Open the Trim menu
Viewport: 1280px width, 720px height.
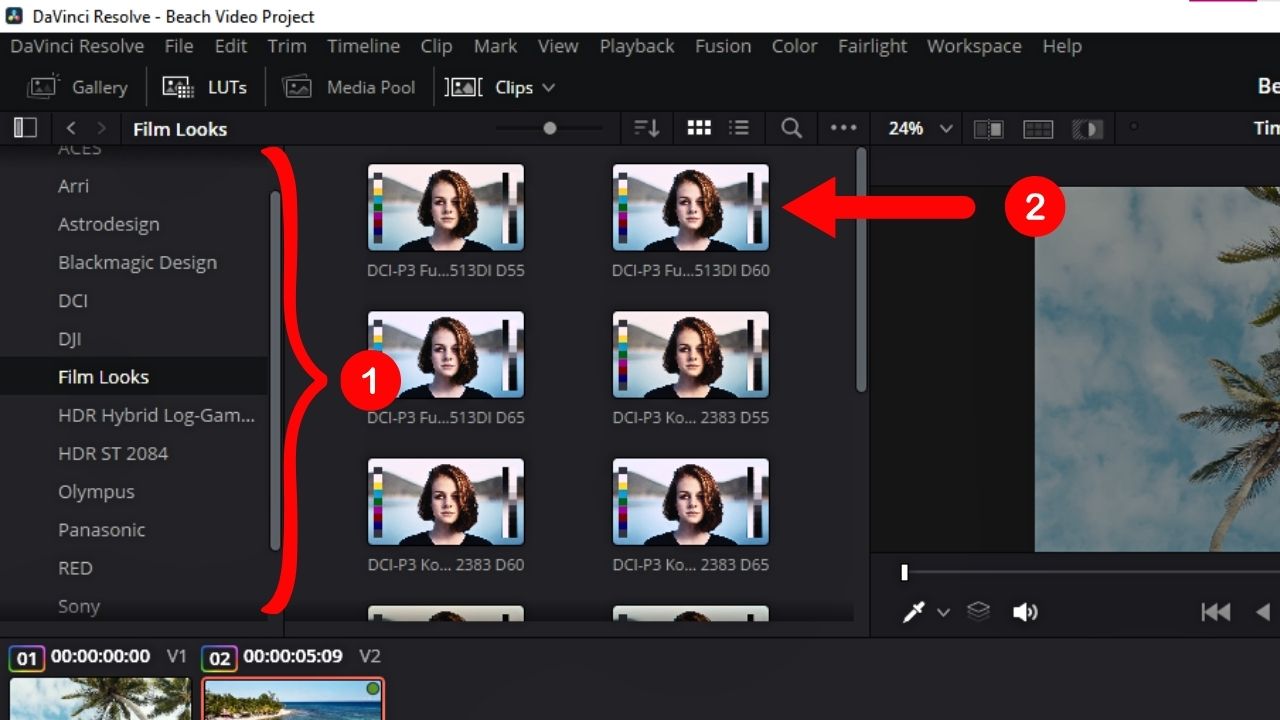point(287,46)
